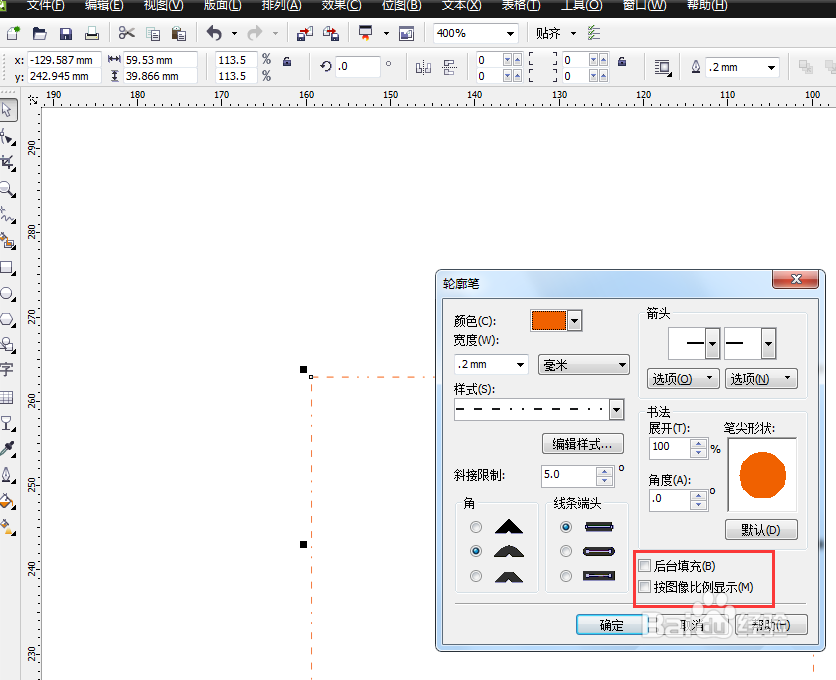Click the 选项(O) button
The image size is (836, 680).
[683, 379]
